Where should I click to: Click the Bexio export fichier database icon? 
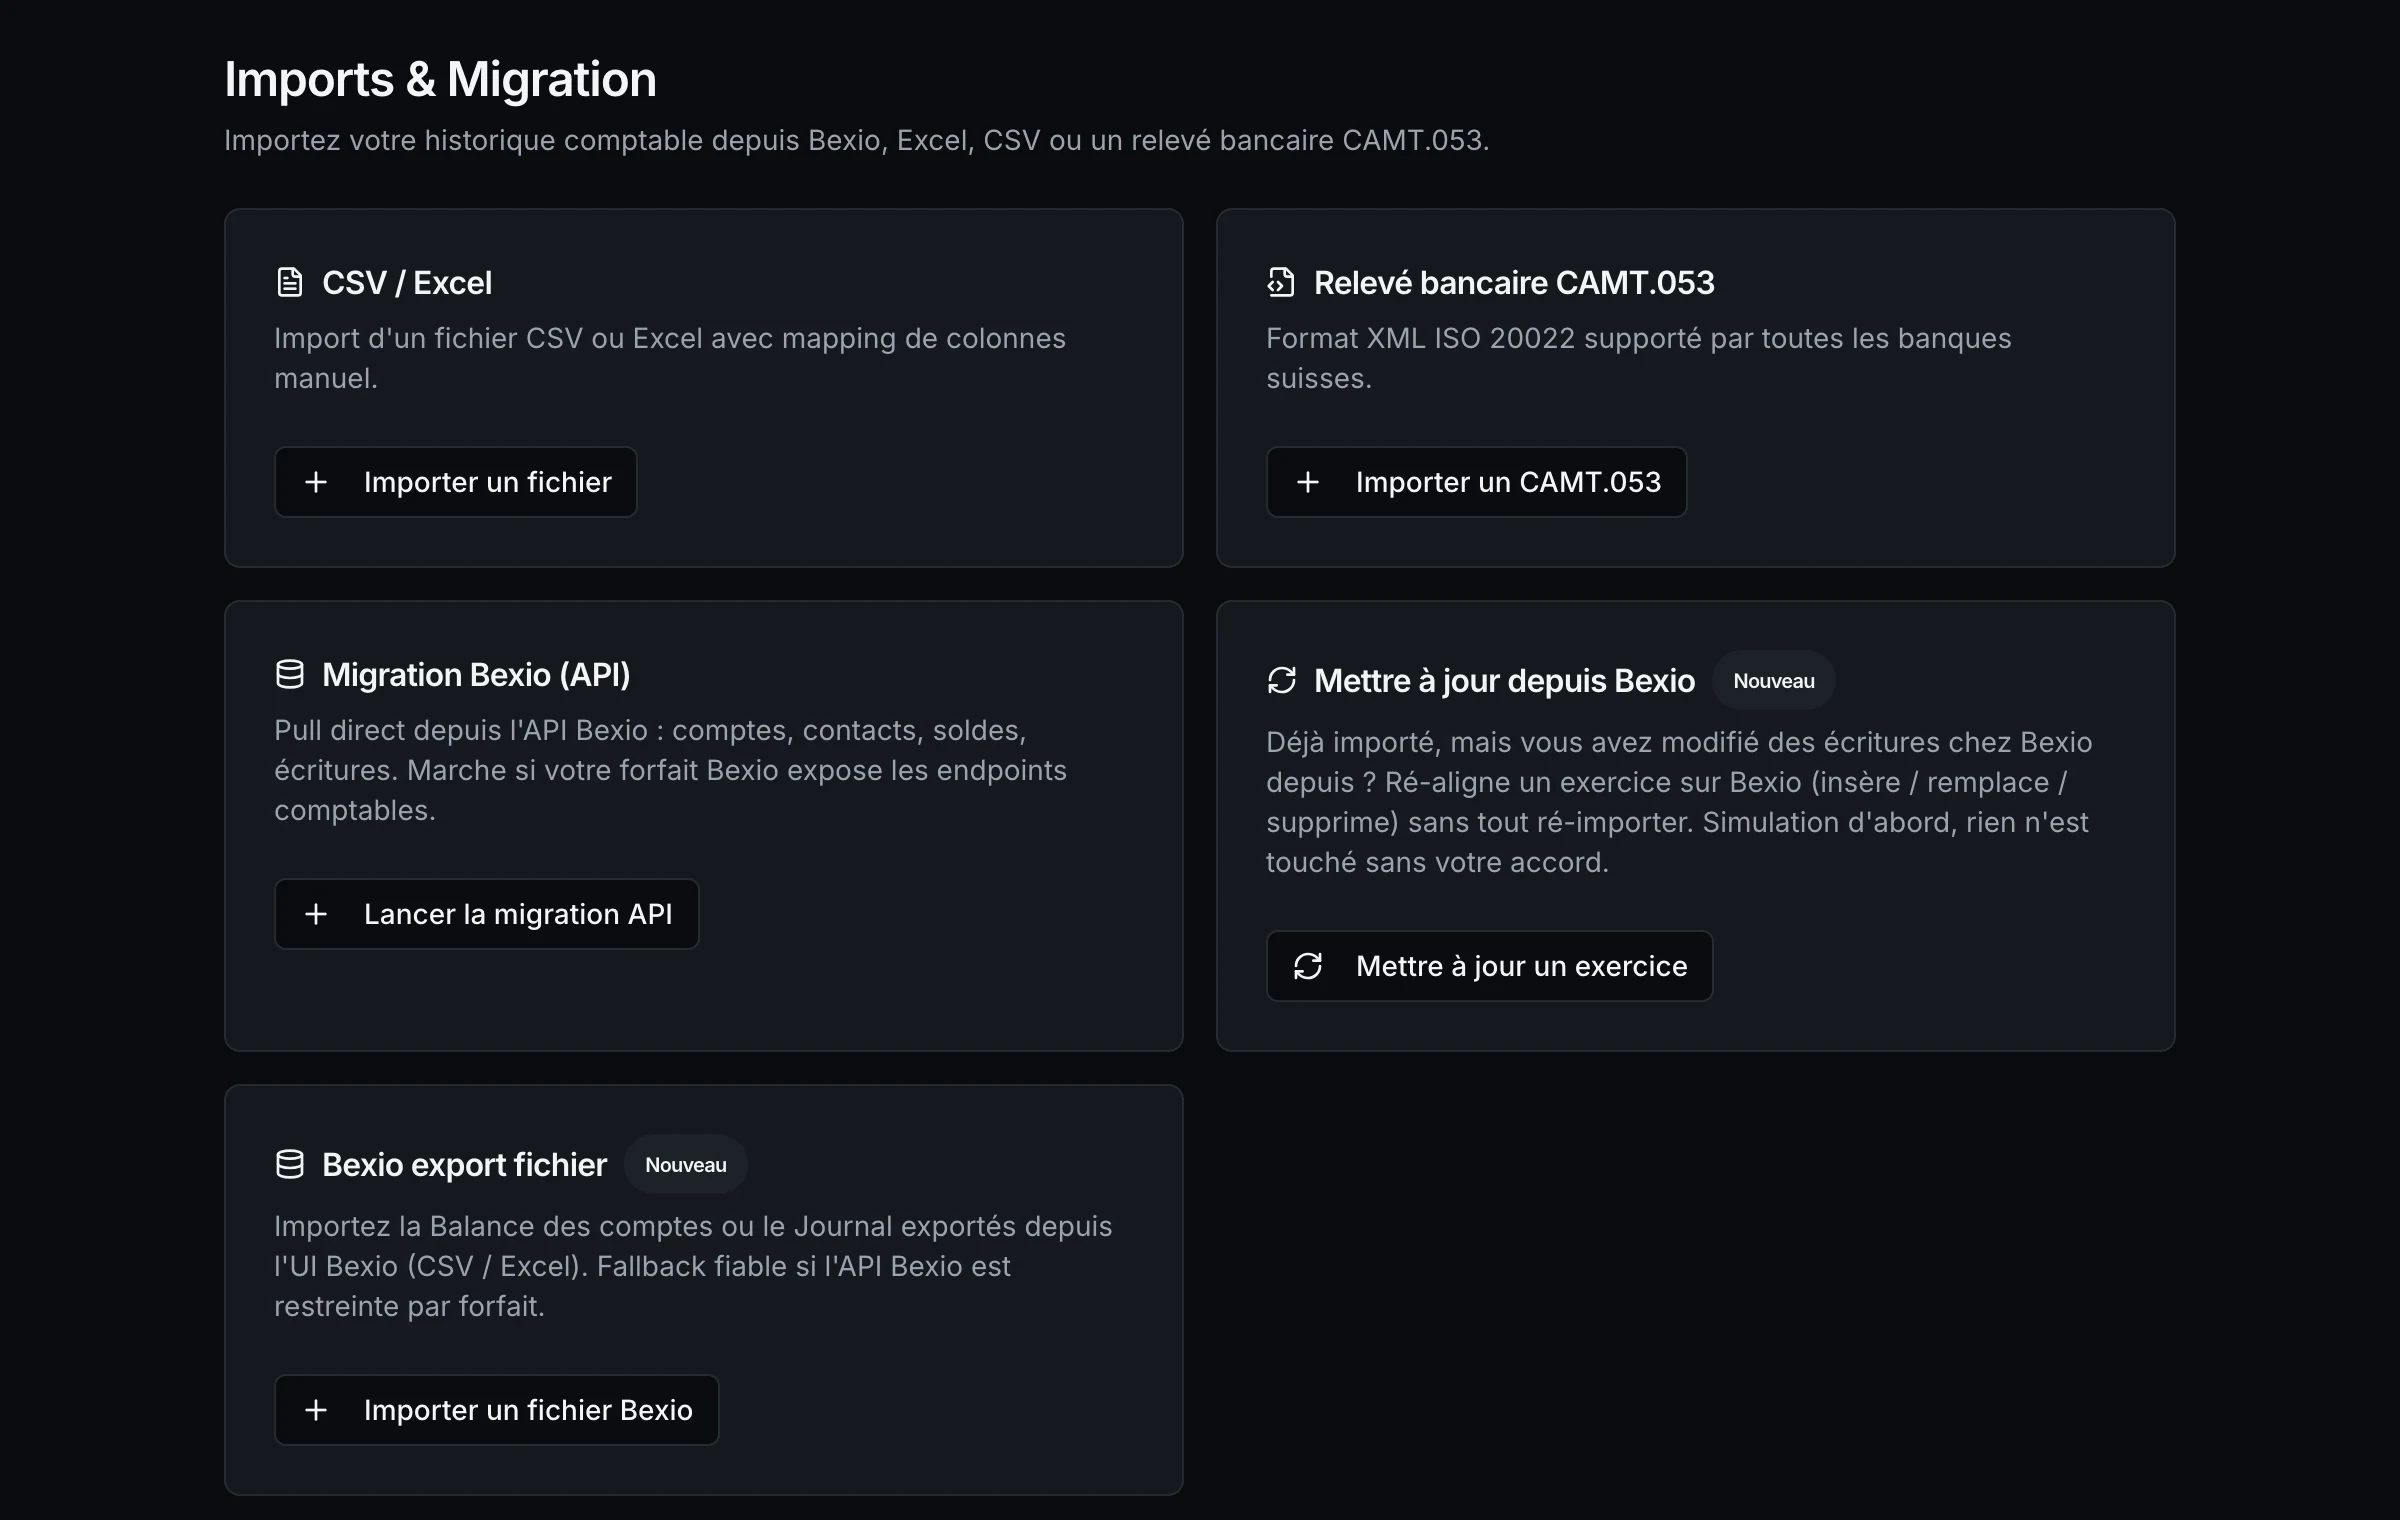289,1165
